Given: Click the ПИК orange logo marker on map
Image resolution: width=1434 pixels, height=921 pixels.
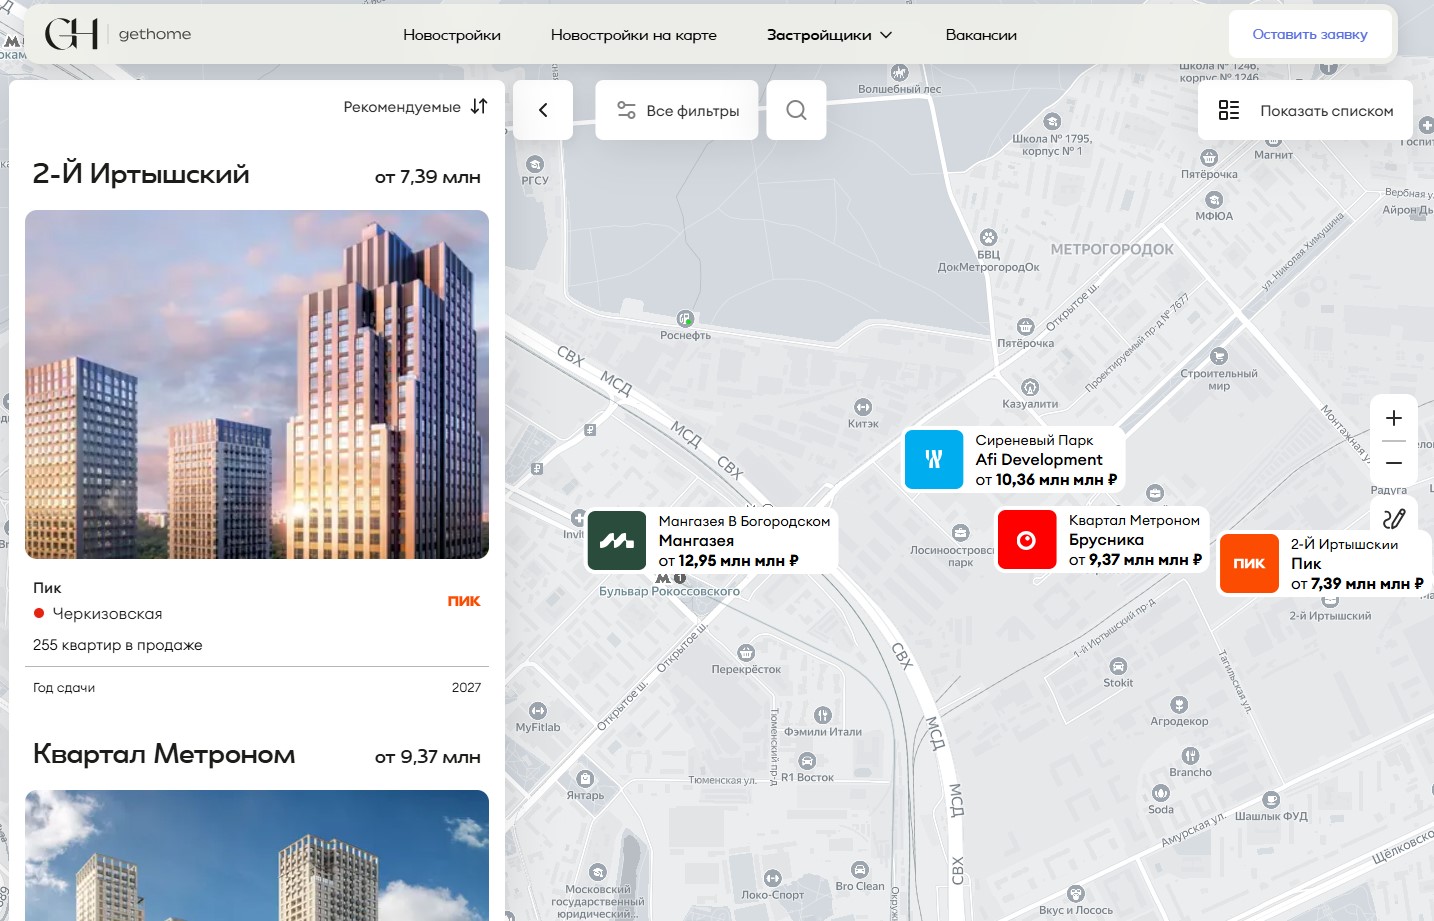Looking at the screenshot, I should (1249, 563).
